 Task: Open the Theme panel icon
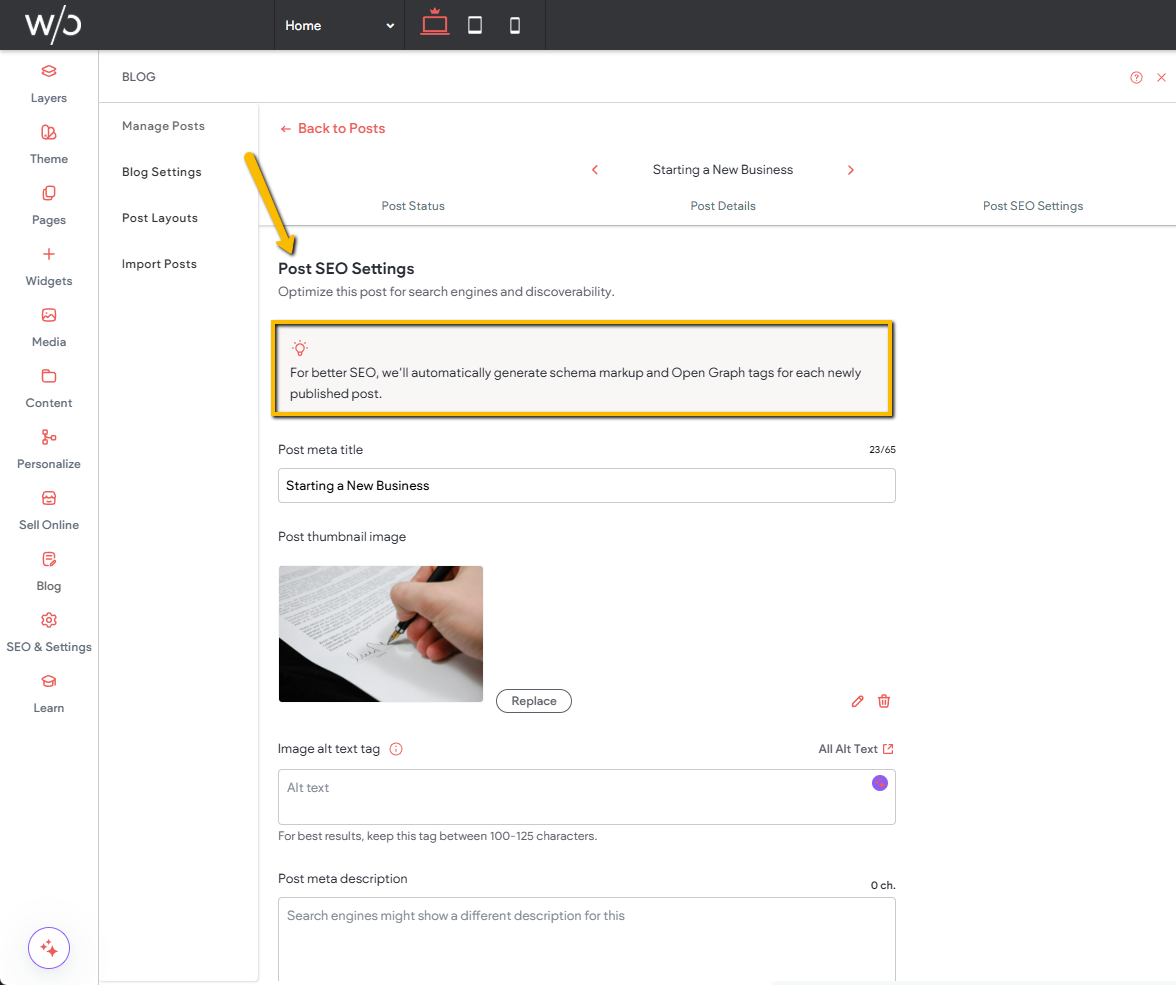(x=49, y=132)
